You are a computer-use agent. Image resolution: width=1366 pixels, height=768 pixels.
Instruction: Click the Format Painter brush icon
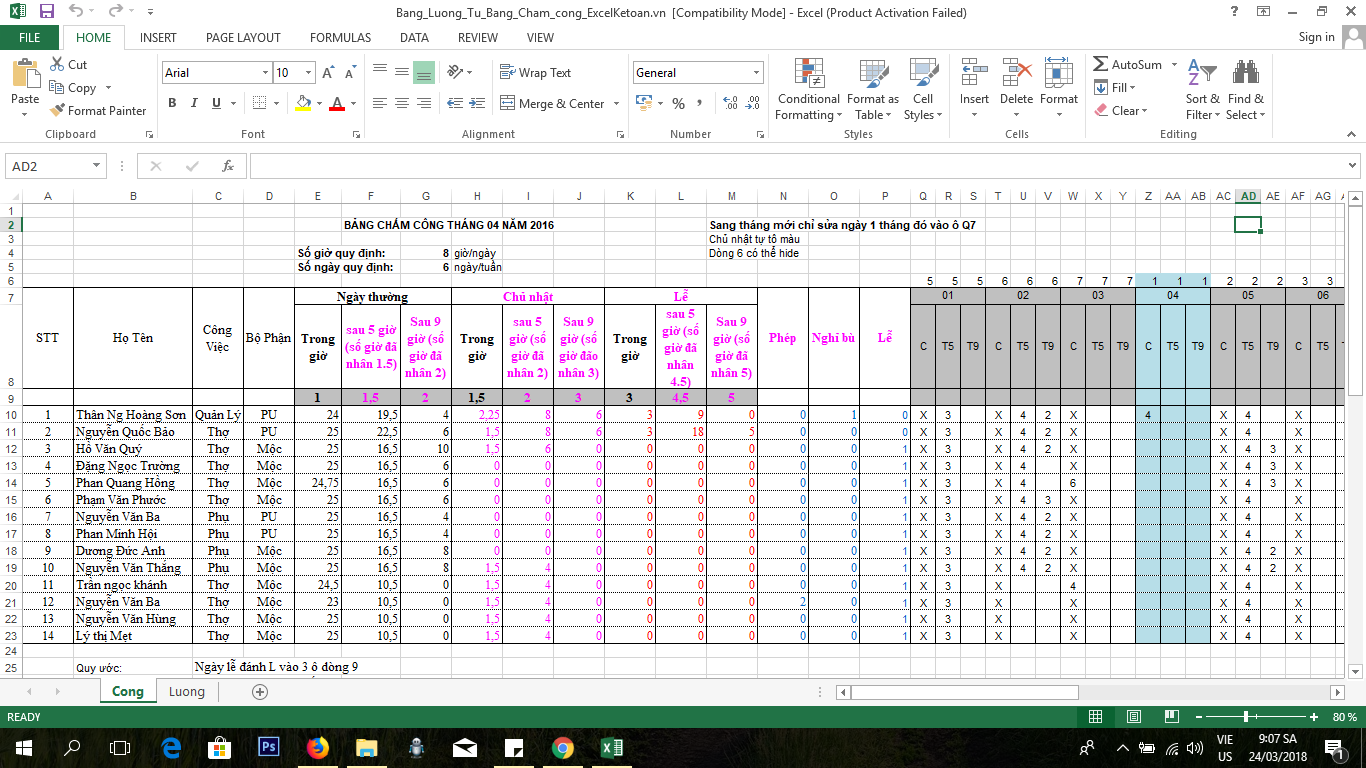[x=57, y=111]
